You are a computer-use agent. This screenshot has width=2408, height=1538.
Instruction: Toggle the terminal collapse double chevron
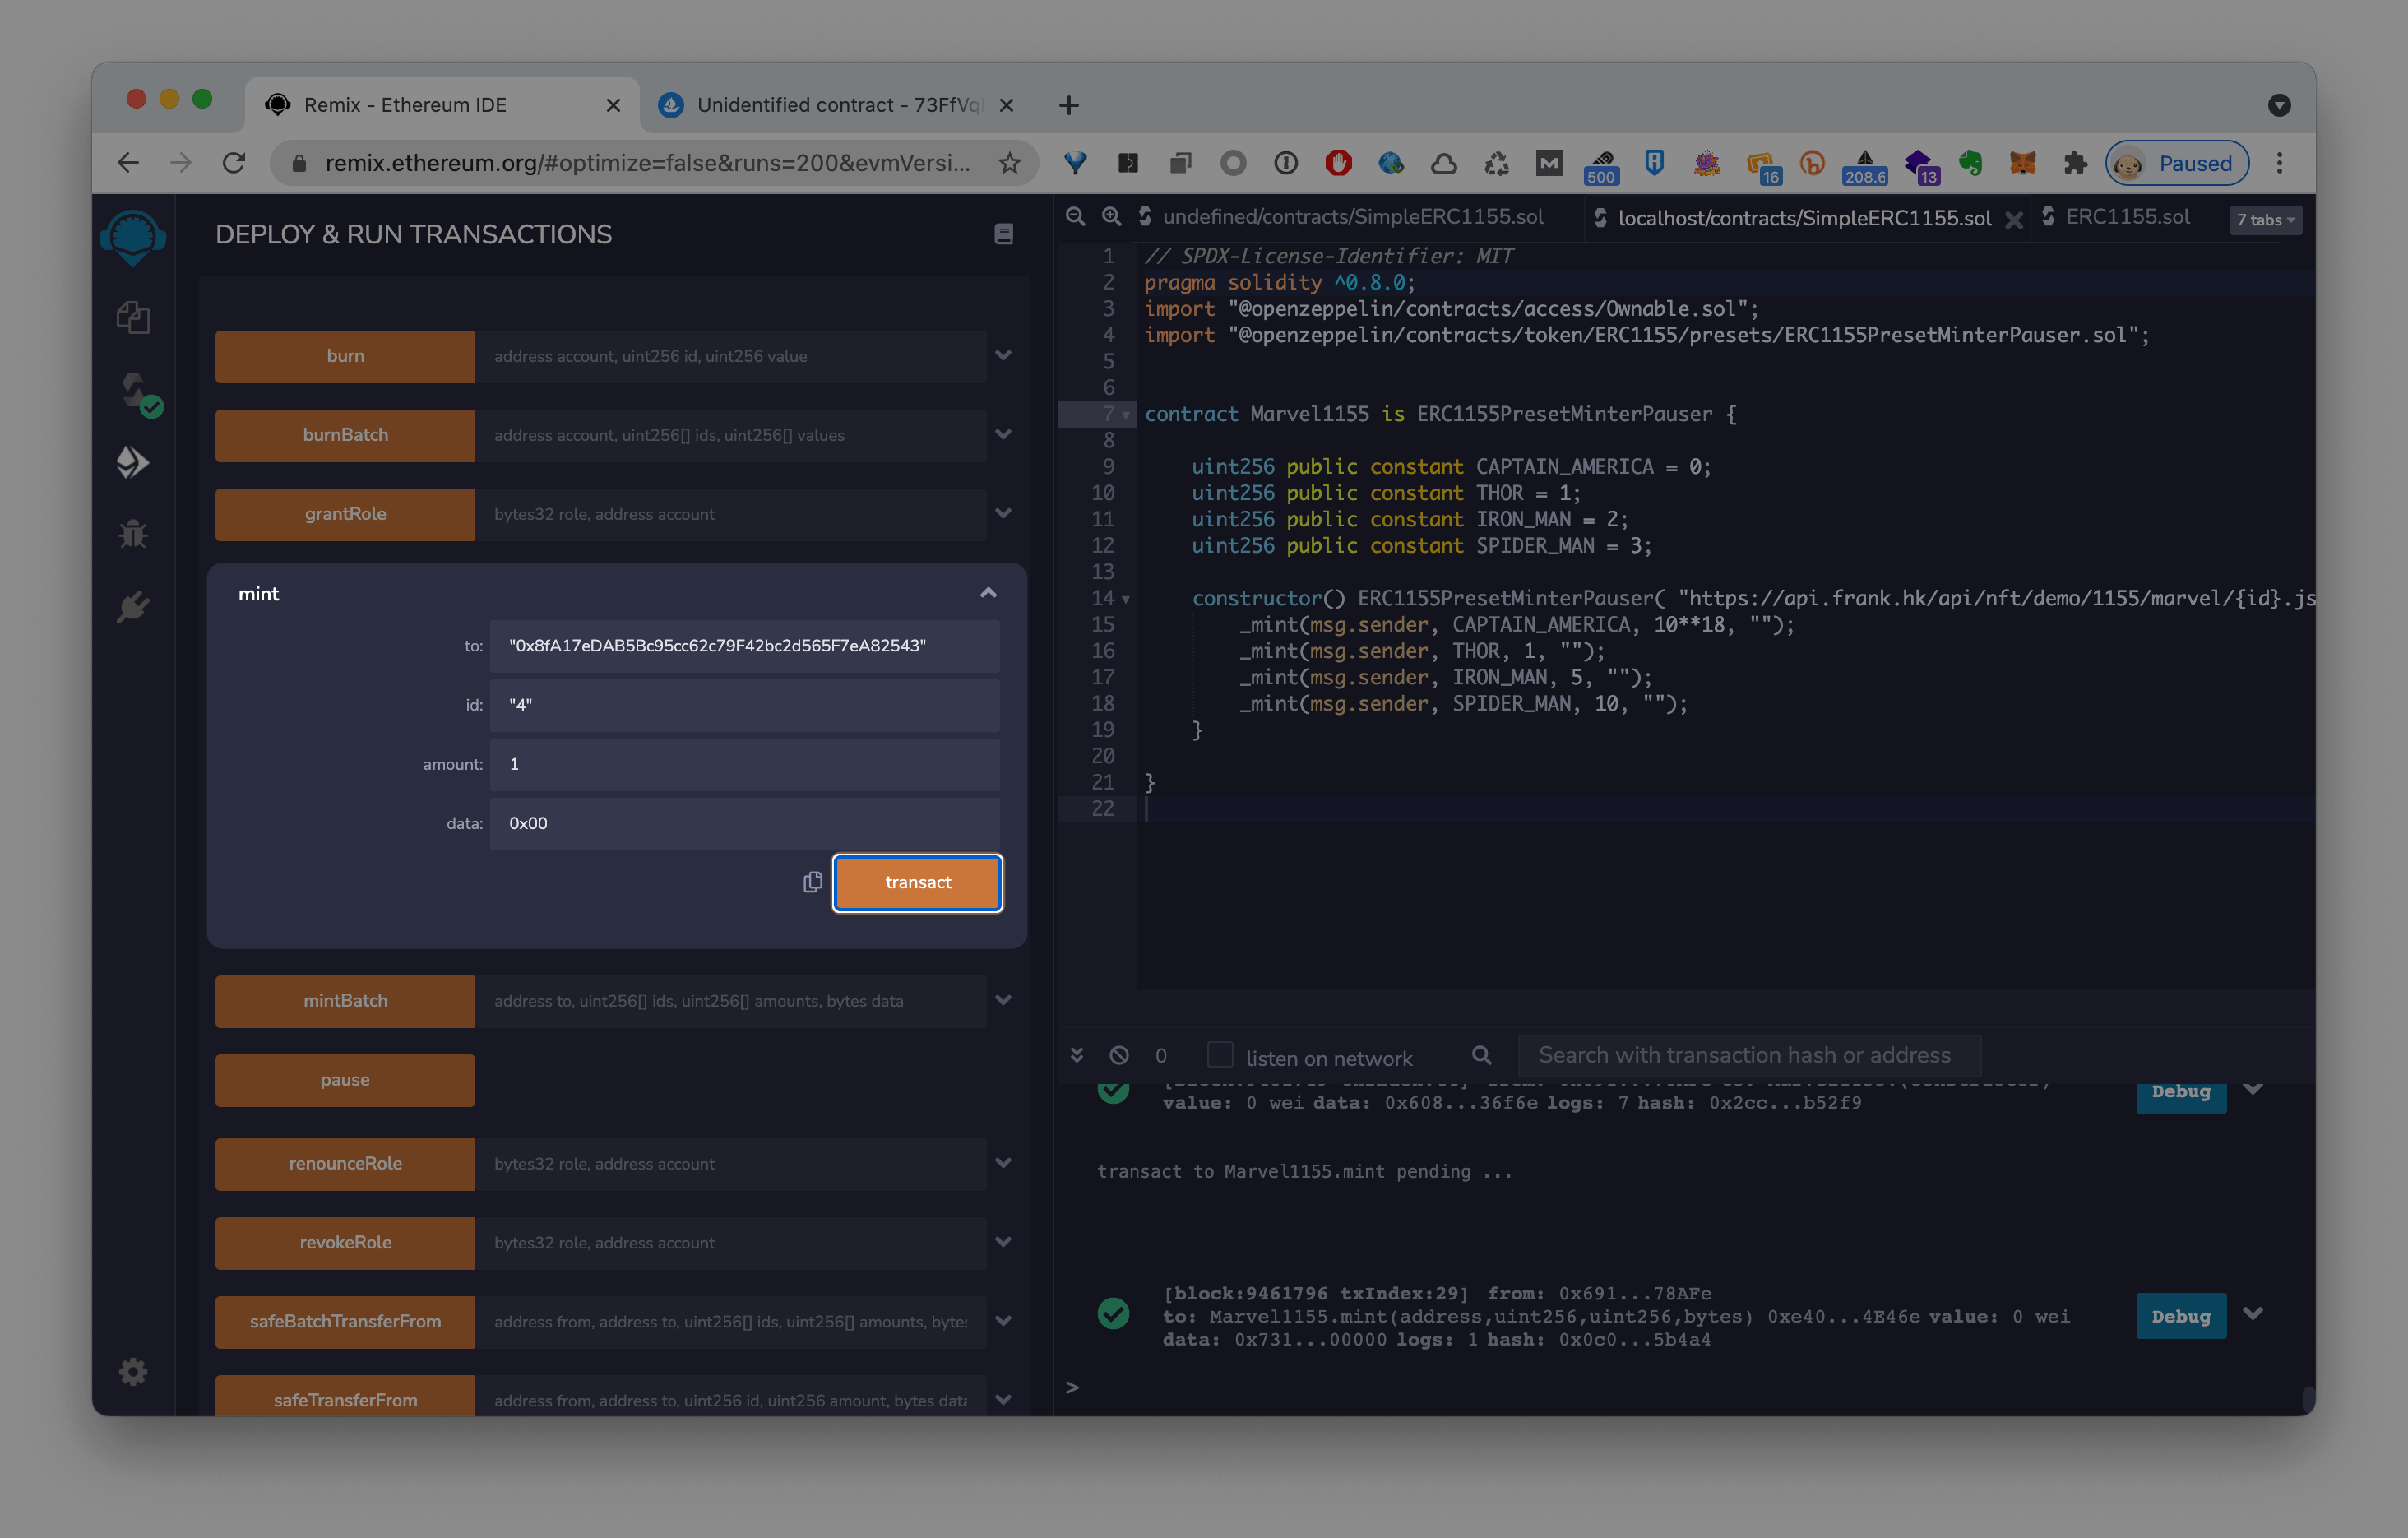pos(1077,1056)
